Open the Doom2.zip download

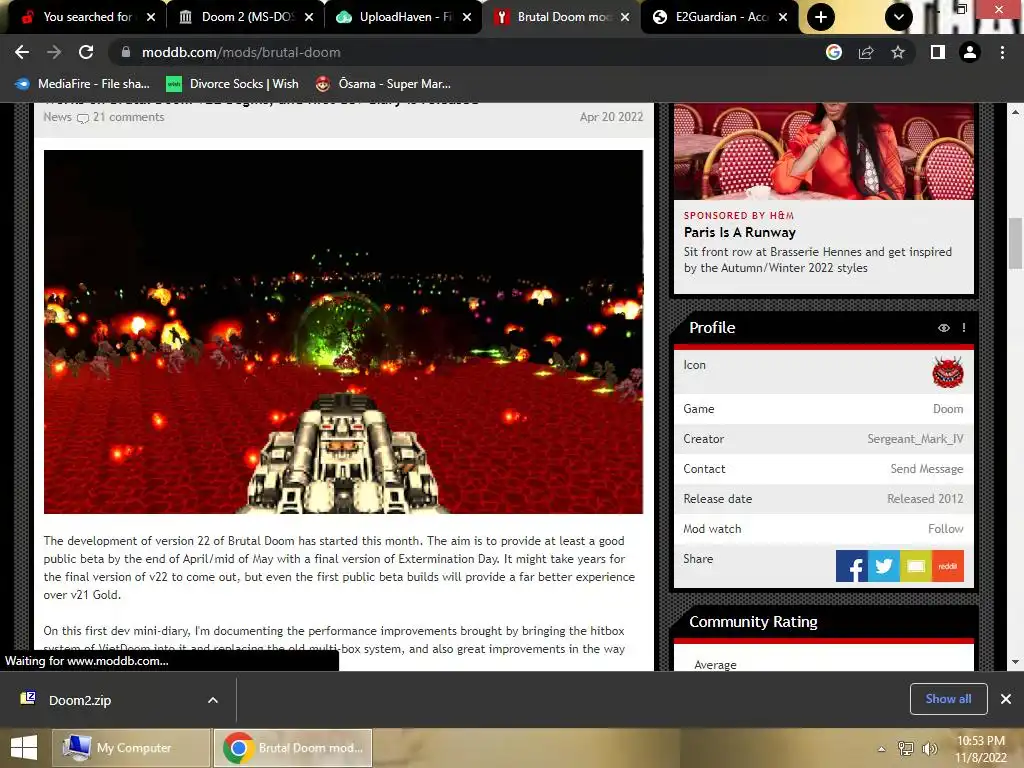(x=78, y=700)
